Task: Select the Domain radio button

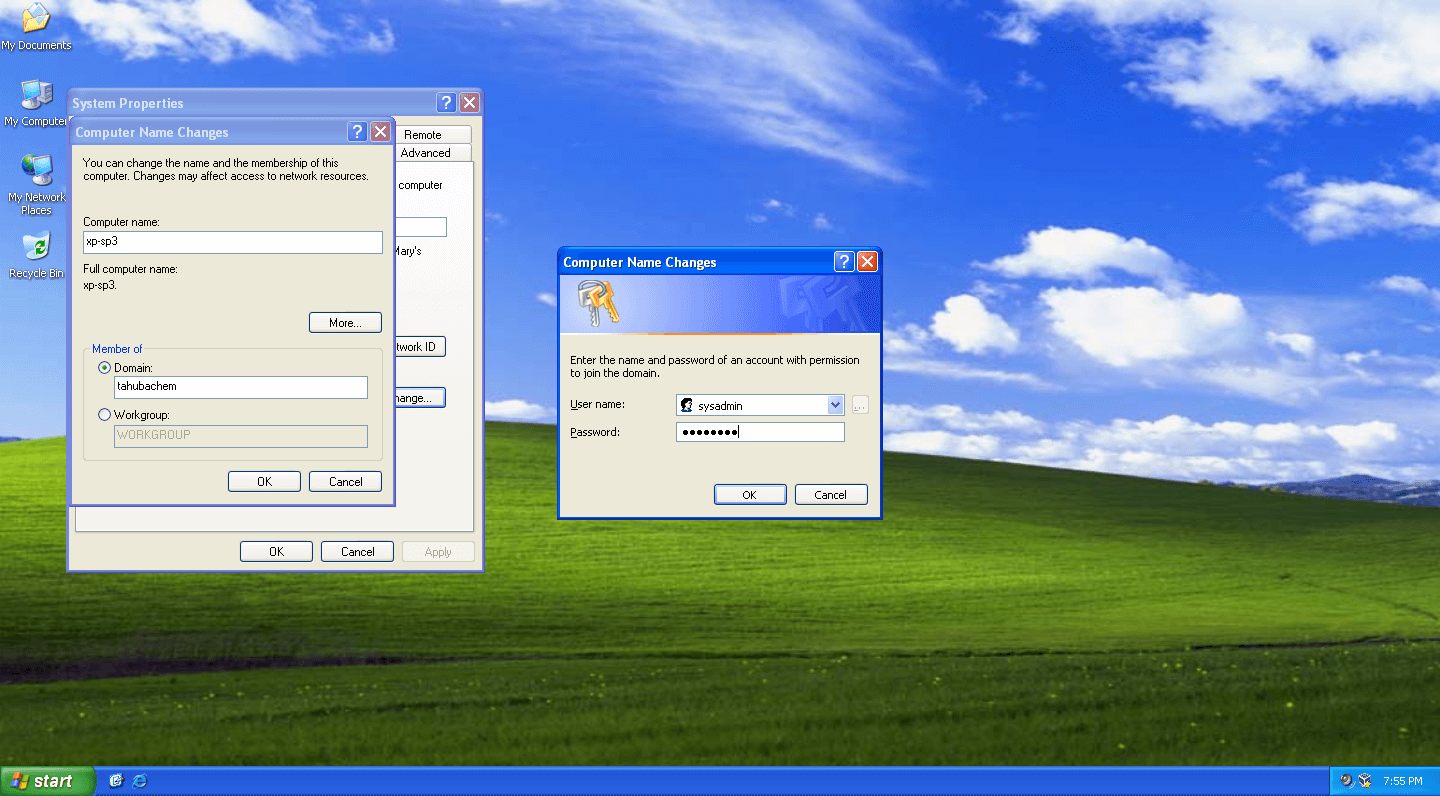Action: pyautogui.click(x=105, y=368)
